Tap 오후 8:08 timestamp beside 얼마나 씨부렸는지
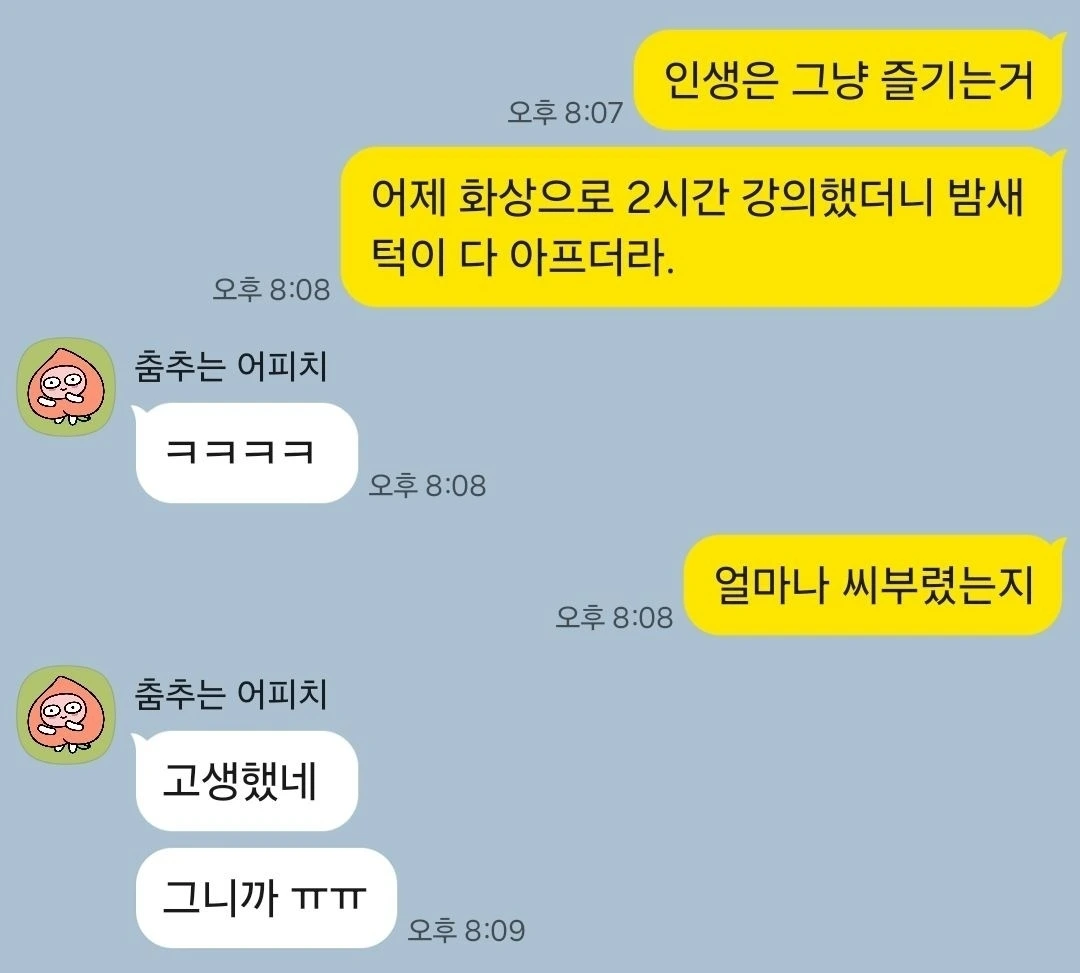The image size is (1080, 973). click(614, 616)
